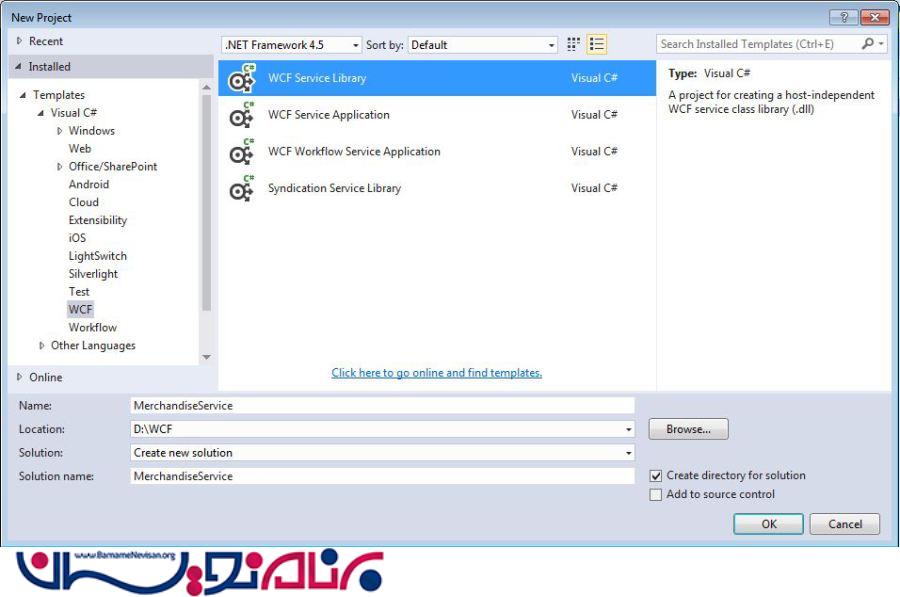Screen dimensions: 900x597
Task: Select the Extensibility template category
Action: coord(98,220)
